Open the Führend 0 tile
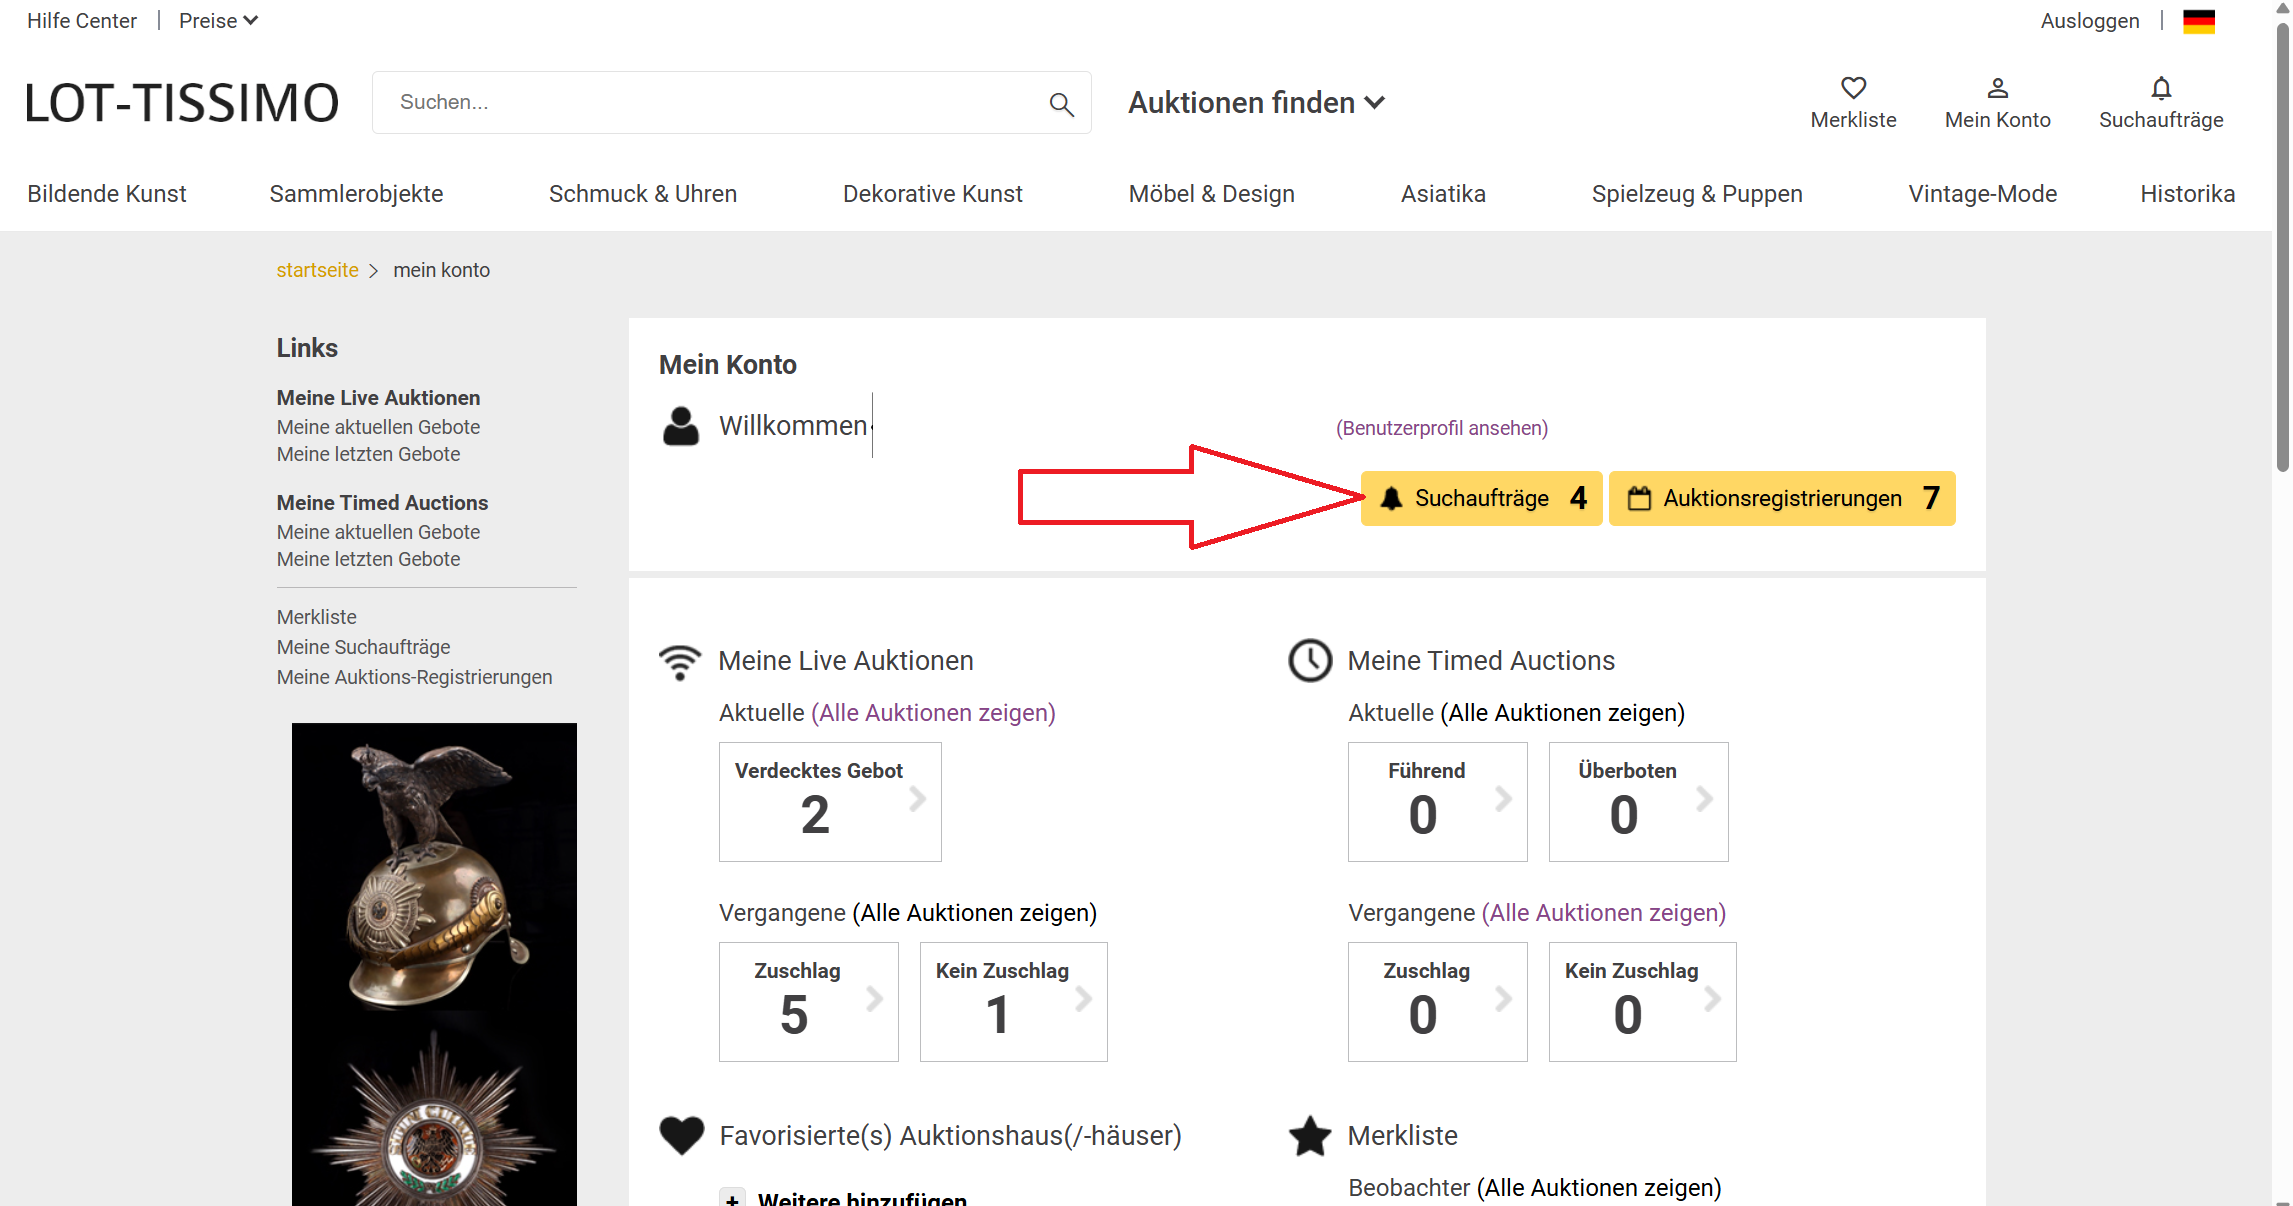Image resolution: width=2293 pixels, height=1206 pixels. 1437,801
